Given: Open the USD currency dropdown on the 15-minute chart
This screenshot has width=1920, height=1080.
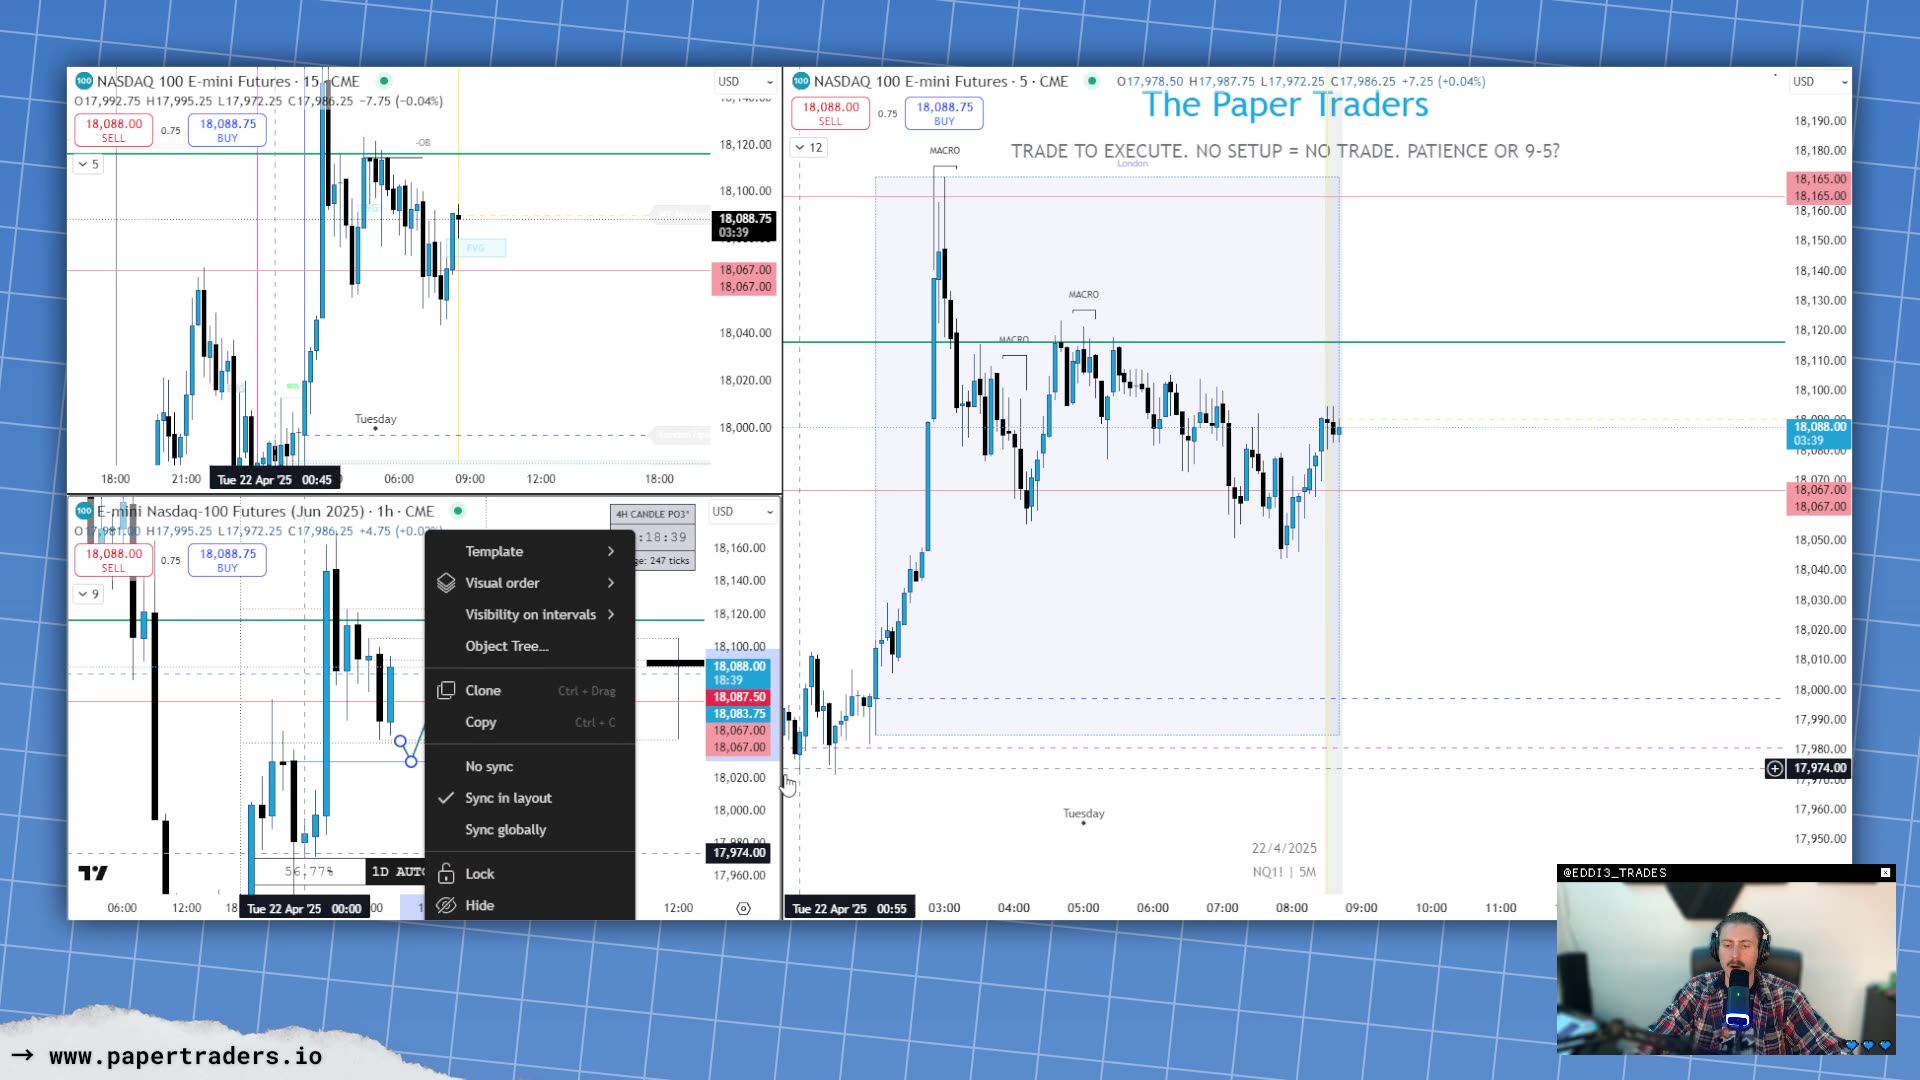Looking at the screenshot, I should (x=745, y=81).
